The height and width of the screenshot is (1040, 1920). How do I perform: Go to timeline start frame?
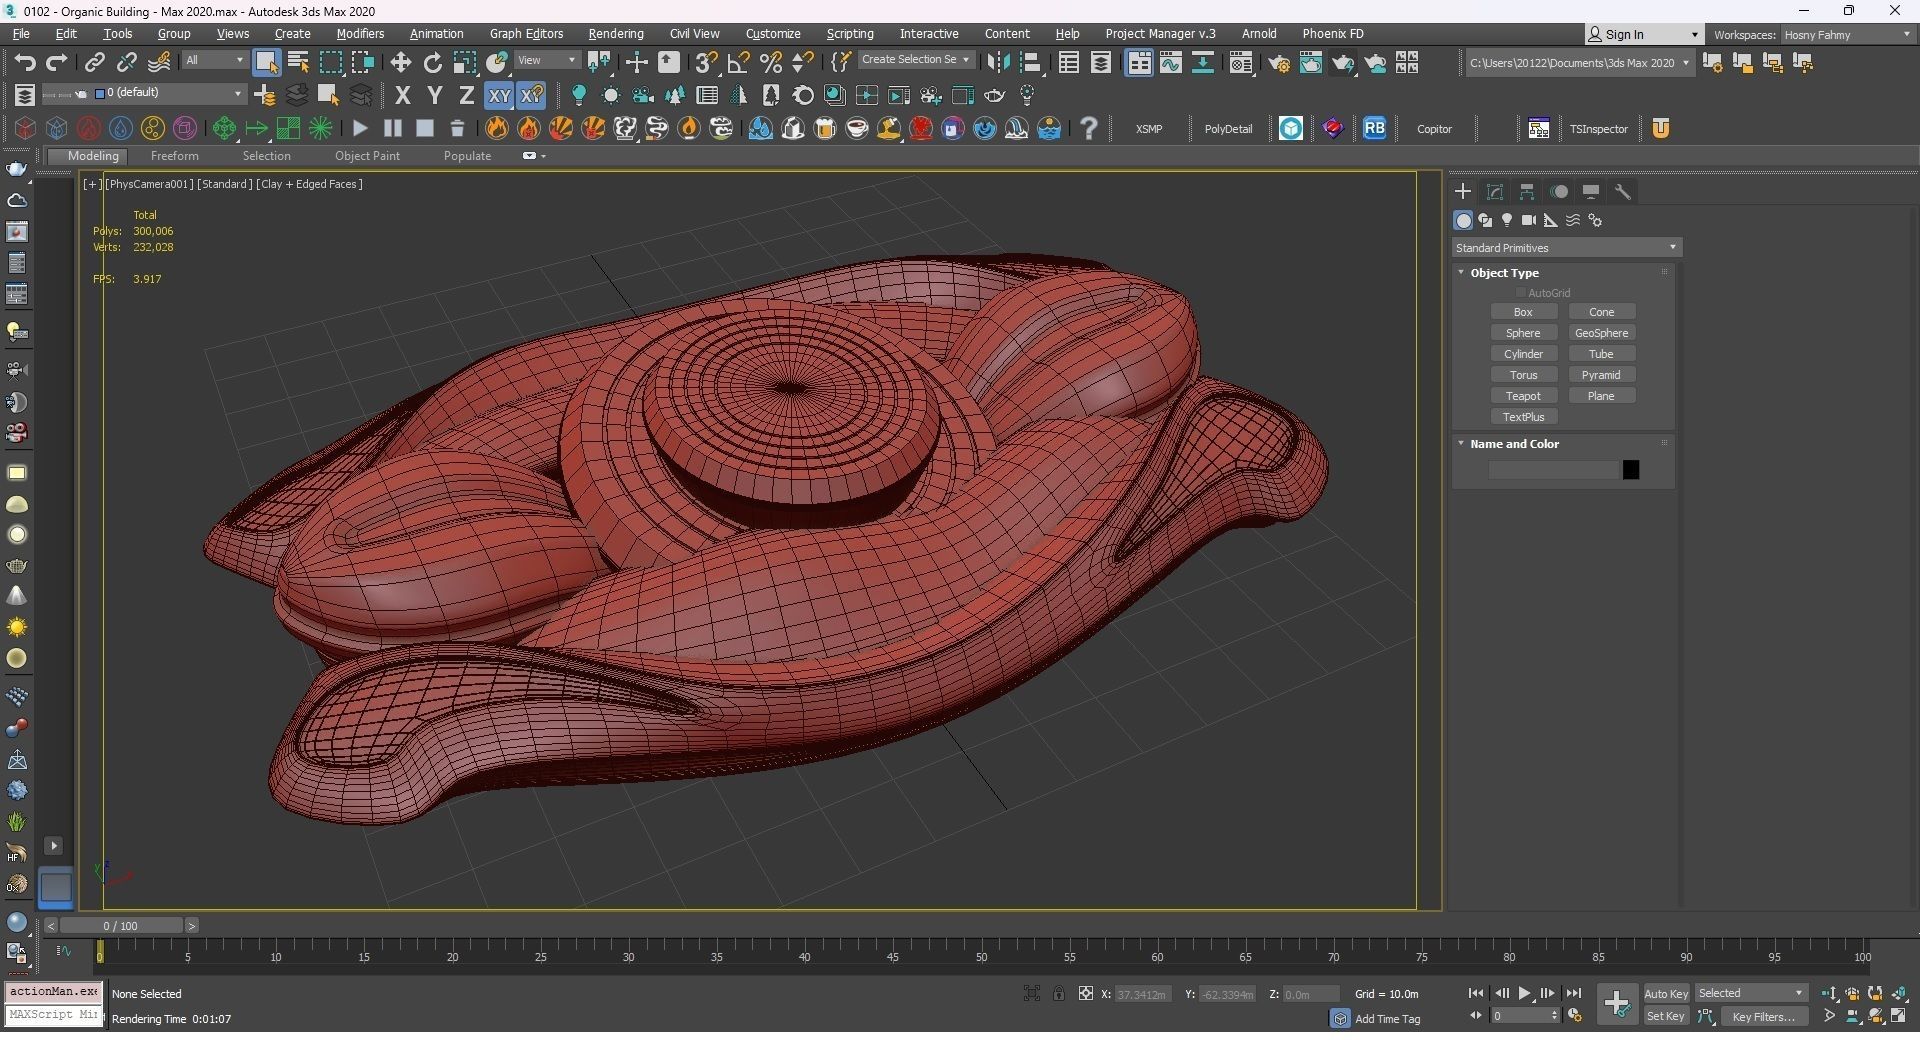click(x=1475, y=993)
